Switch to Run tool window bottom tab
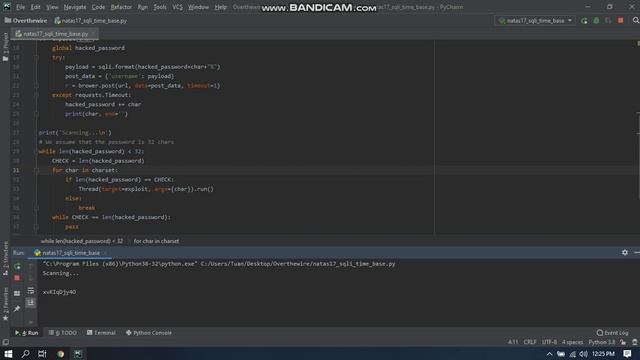This screenshot has height=360, width=640. (27, 333)
